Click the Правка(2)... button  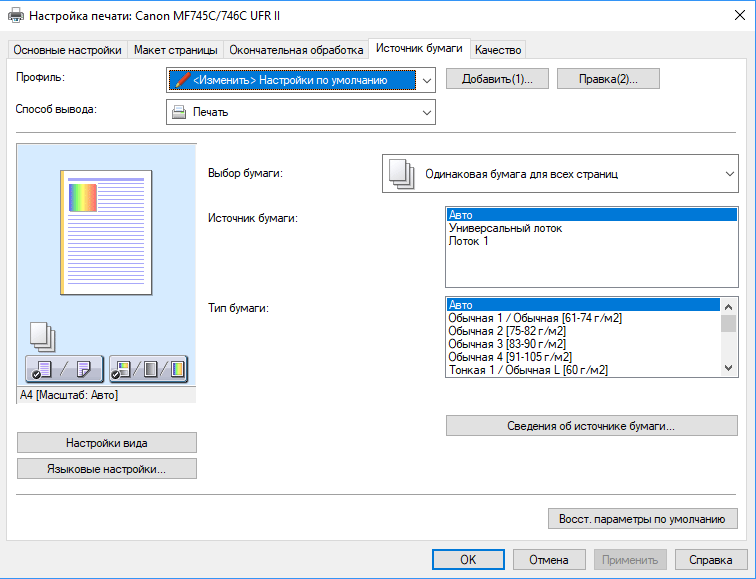[608, 79]
